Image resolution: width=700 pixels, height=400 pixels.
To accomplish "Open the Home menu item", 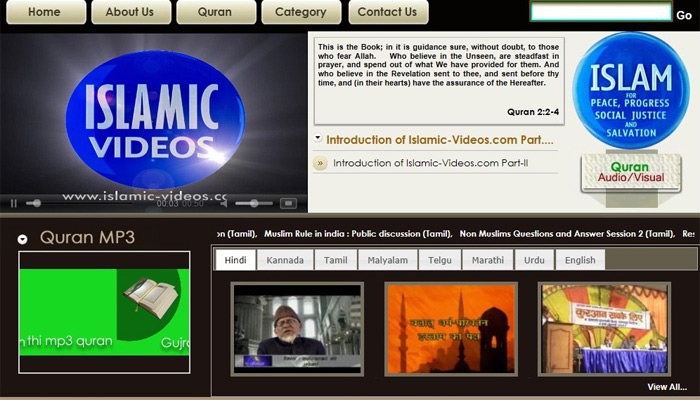I will click(x=43, y=12).
